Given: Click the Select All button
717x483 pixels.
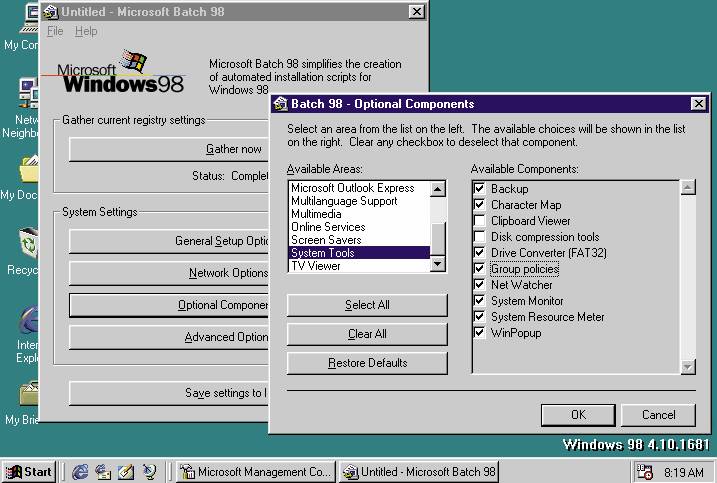Looking at the screenshot, I should click(367, 305).
